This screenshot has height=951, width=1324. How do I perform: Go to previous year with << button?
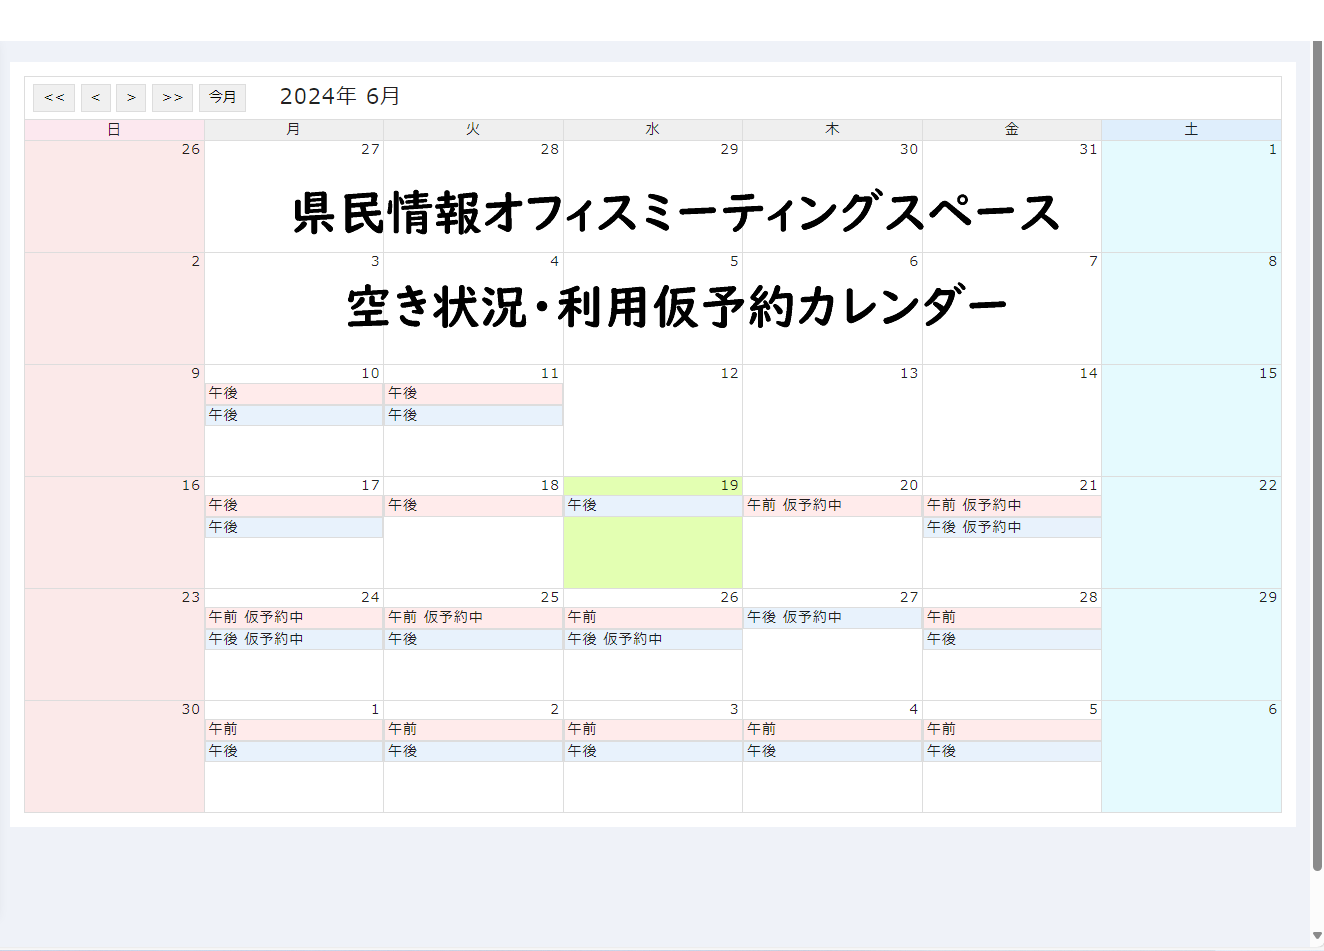(x=54, y=97)
